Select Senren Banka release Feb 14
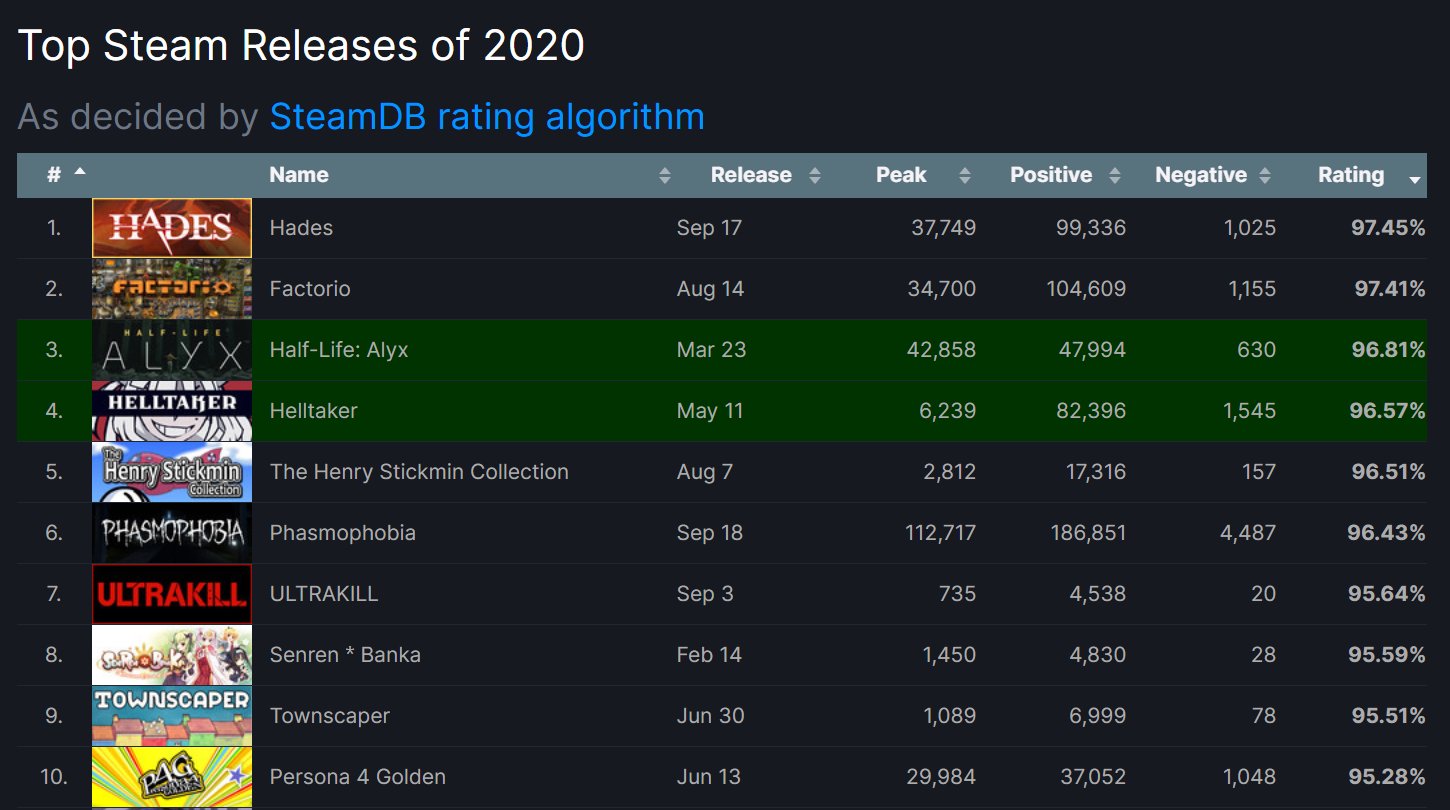The height and width of the screenshot is (810, 1450). 710,655
